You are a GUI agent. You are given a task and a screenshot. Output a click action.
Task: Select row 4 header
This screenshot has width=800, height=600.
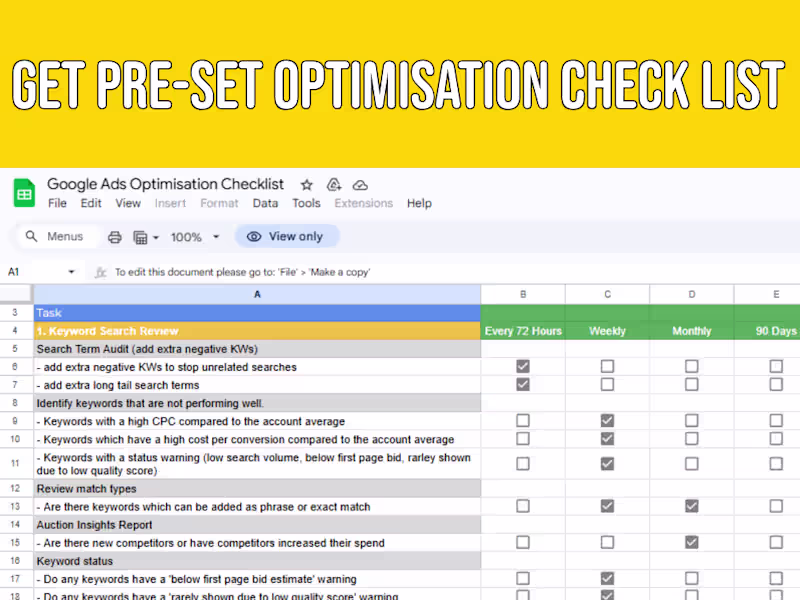15,331
